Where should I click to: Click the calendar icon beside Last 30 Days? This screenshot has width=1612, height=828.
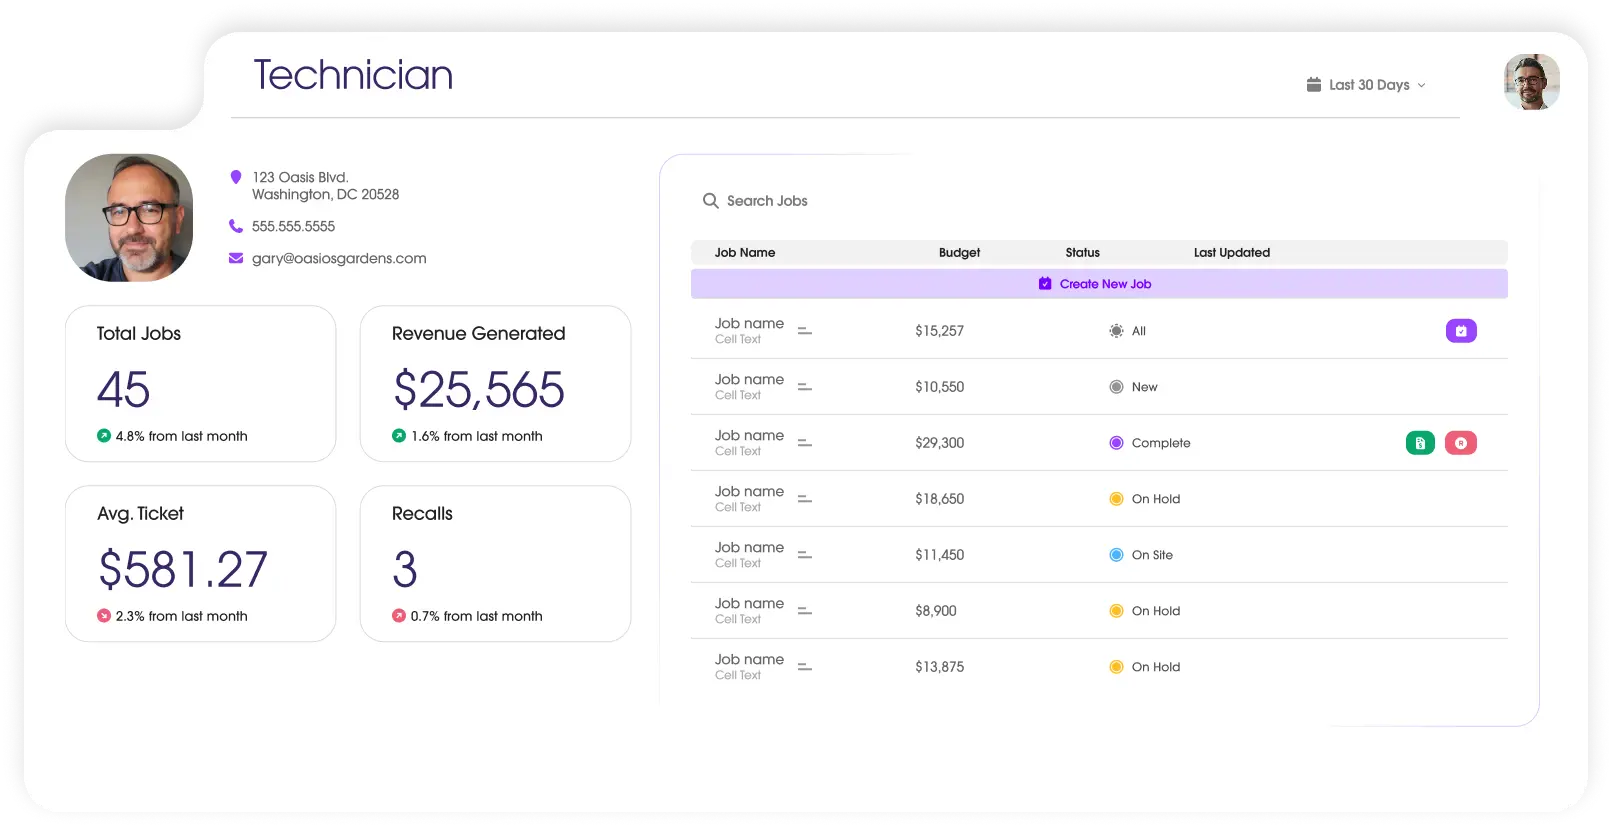click(x=1314, y=85)
